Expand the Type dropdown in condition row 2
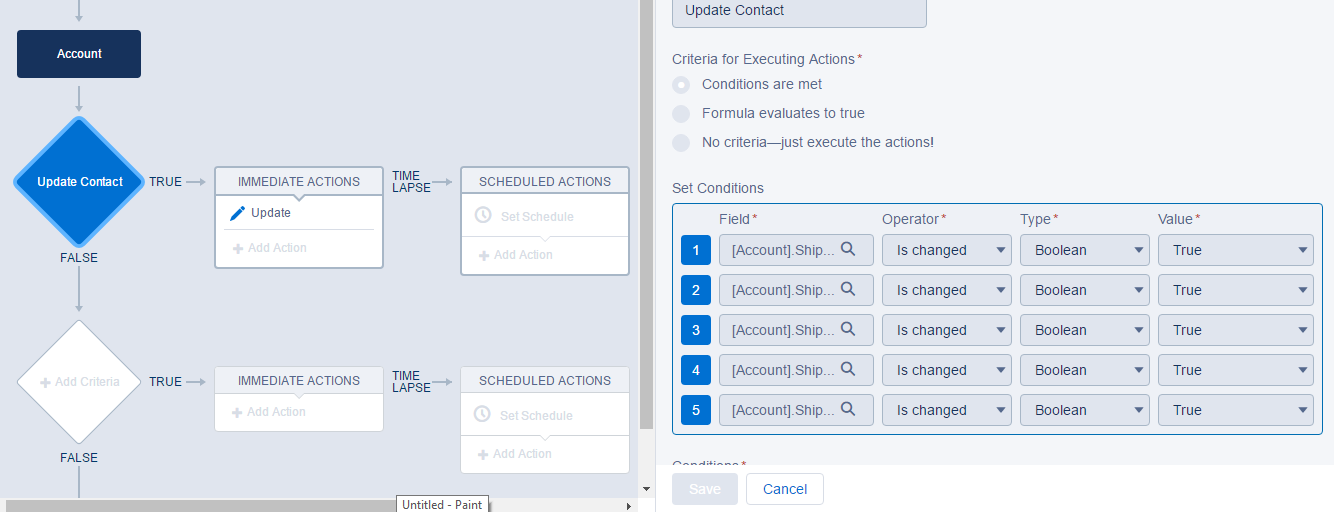The image size is (1334, 512). pos(1084,290)
